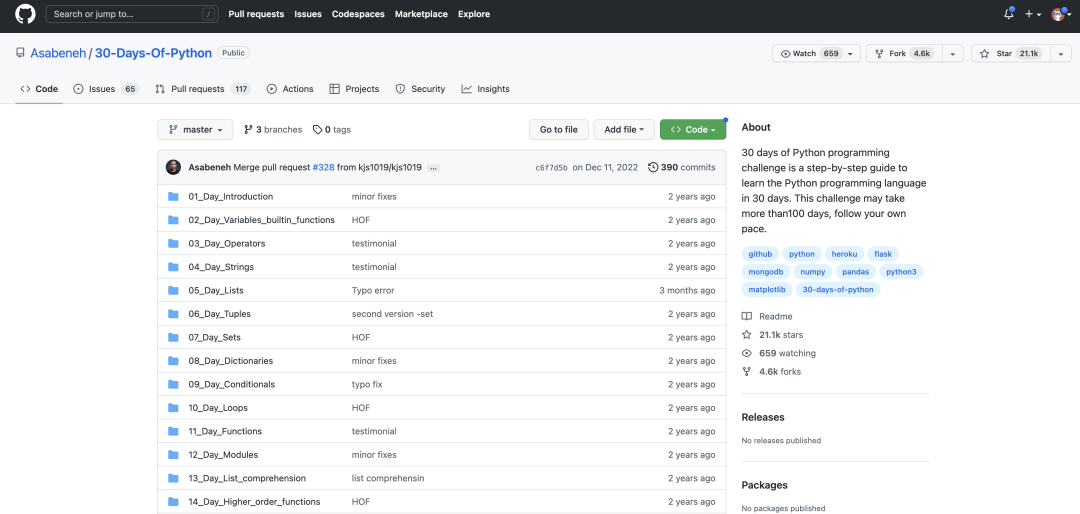This screenshot has height=514, width=1080.
Task: Watch the repository
Action: [808, 54]
